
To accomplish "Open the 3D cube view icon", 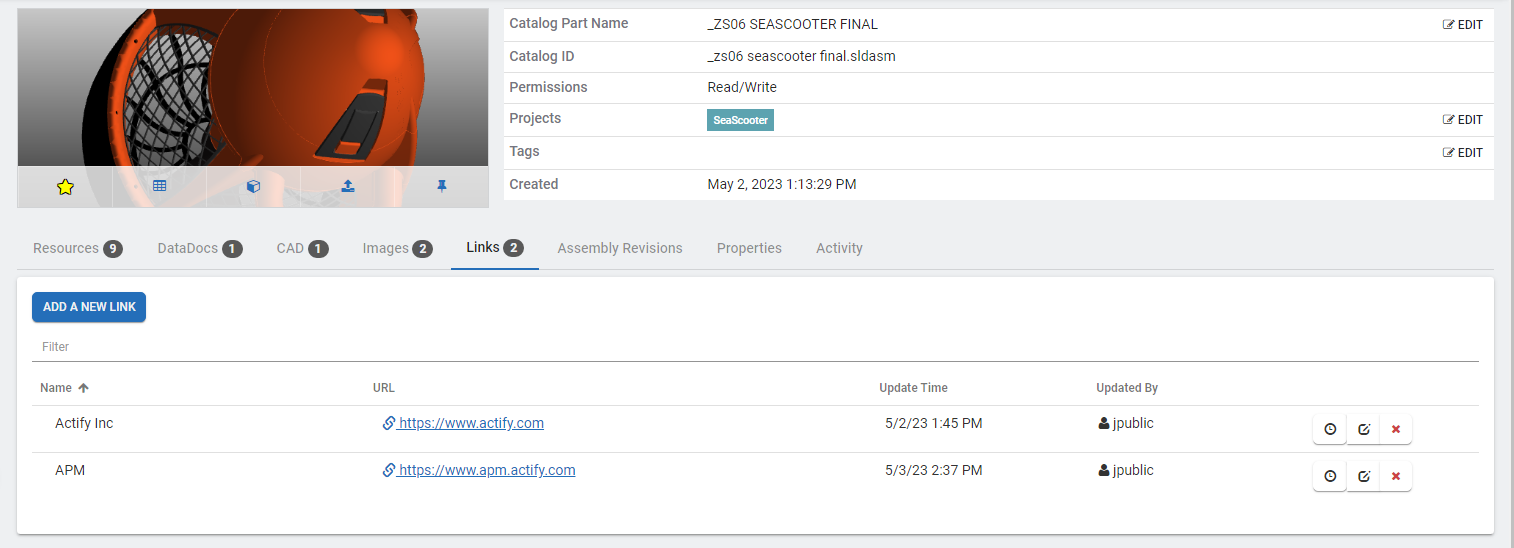I will pos(253,187).
